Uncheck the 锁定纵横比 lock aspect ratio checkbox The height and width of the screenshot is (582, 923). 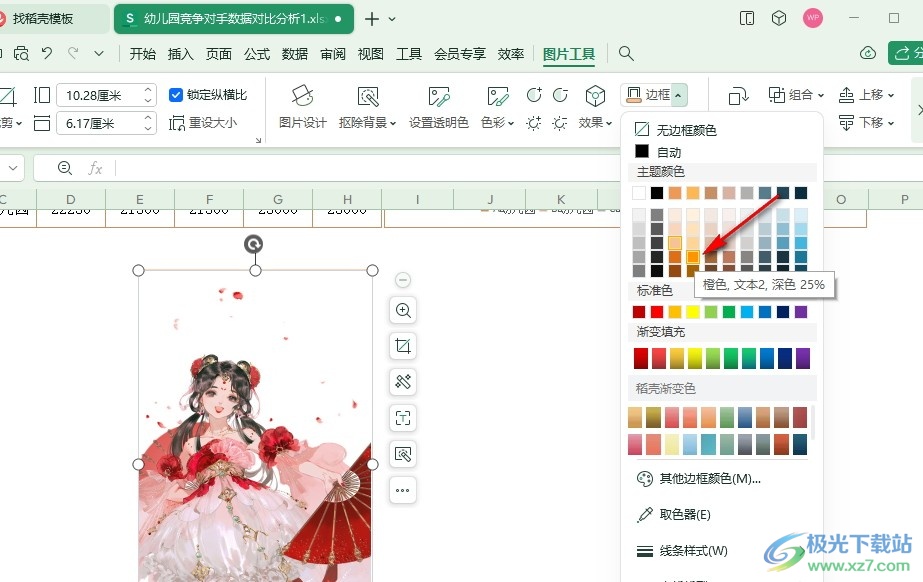tap(175, 95)
